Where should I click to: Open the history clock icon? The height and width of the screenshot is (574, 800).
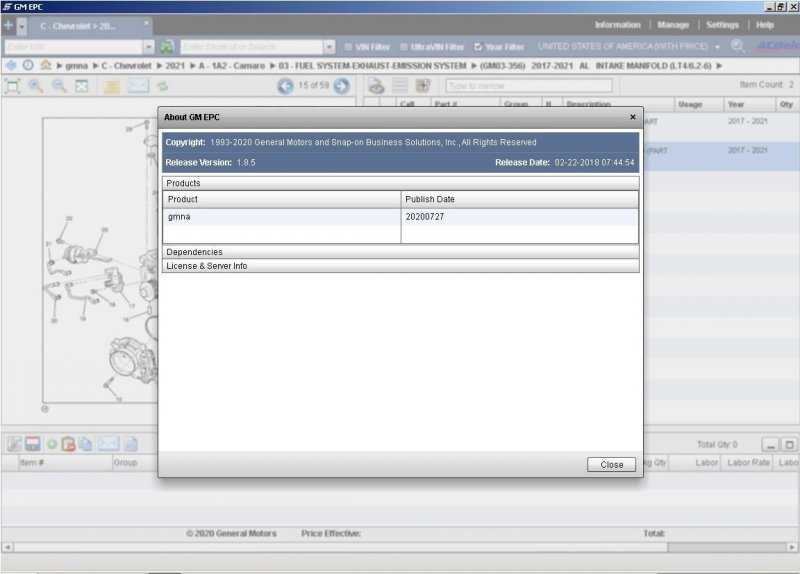tap(28, 65)
